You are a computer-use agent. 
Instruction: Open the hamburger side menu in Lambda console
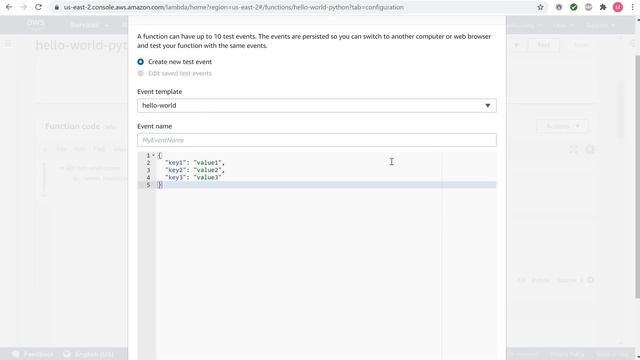[8, 43]
